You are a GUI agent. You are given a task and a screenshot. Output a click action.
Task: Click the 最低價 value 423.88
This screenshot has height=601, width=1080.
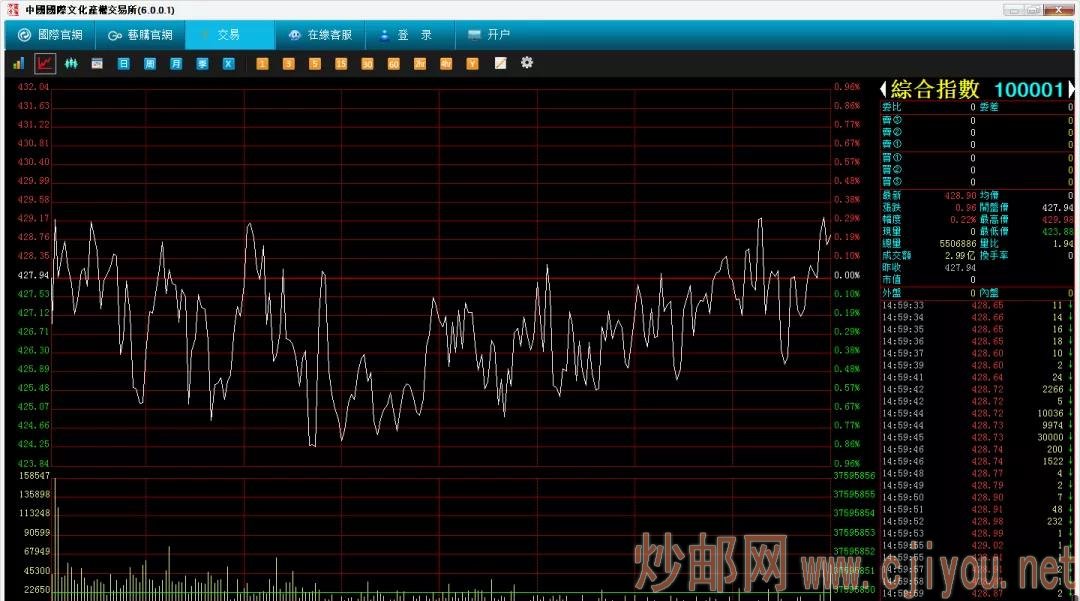[1057, 232]
